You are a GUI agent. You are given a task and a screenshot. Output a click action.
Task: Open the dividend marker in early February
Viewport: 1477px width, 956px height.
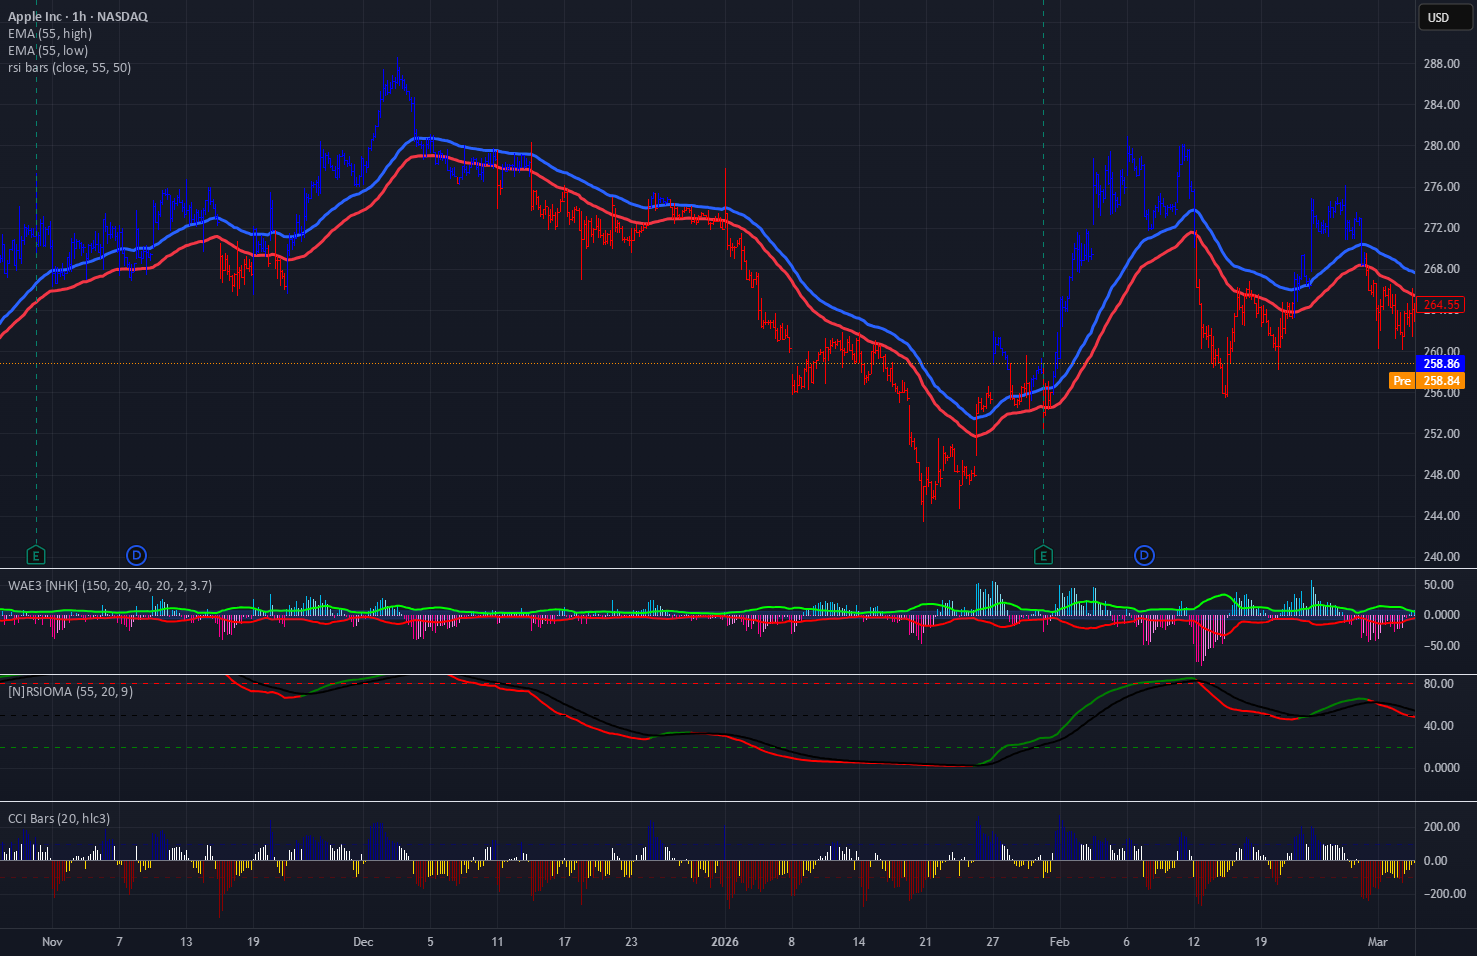1144,555
